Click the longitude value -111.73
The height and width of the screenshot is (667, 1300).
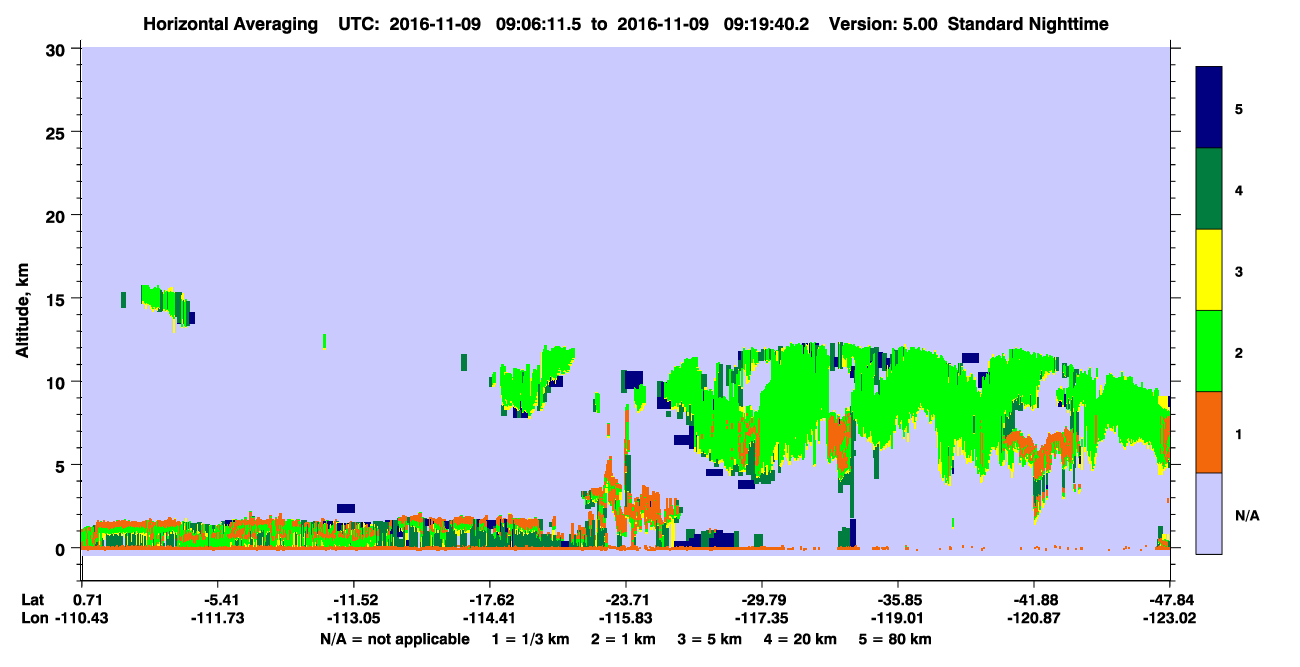tap(218, 618)
